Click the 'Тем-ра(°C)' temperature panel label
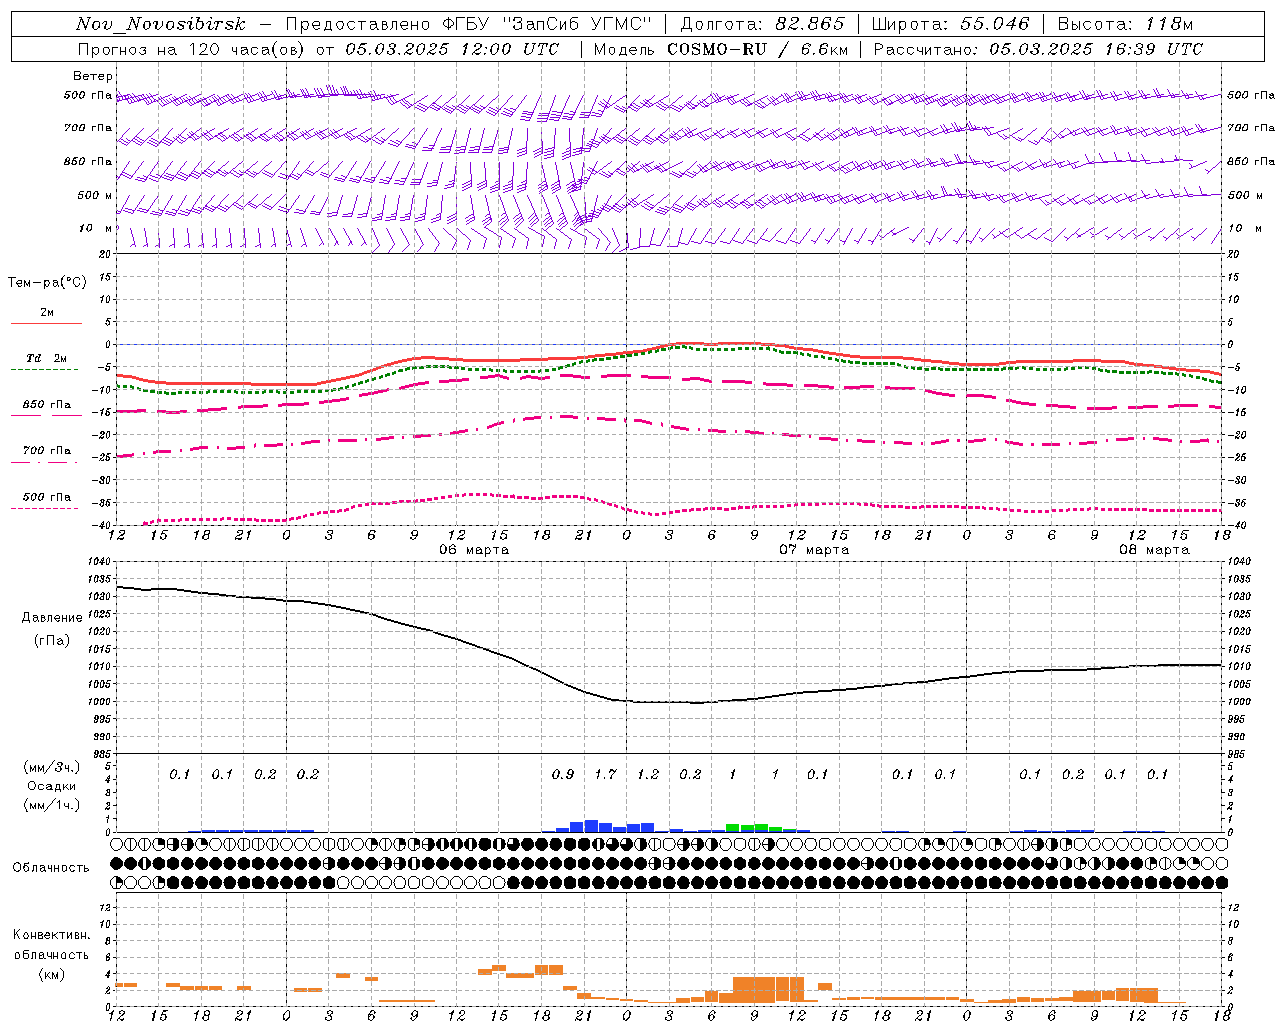The width and height of the screenshot is (1280, 1024). pyautogui.click(x=47, y=283)
